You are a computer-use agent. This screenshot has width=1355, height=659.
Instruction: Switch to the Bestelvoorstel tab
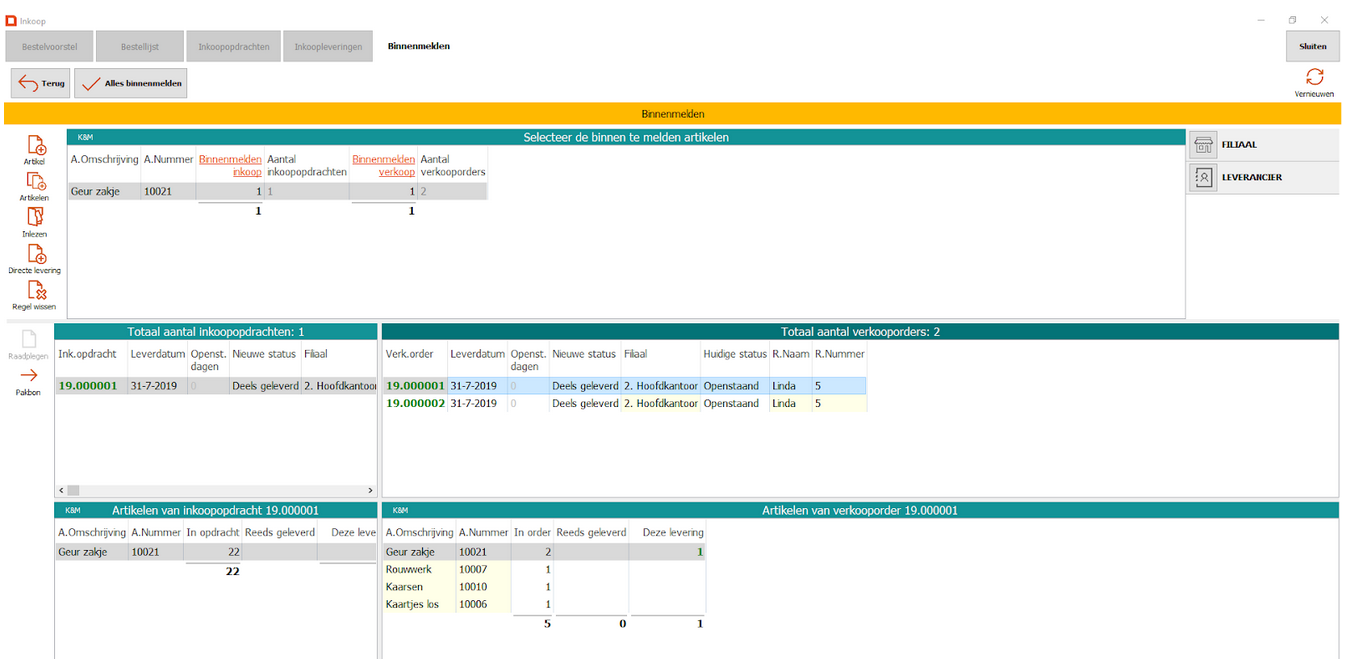49,46
